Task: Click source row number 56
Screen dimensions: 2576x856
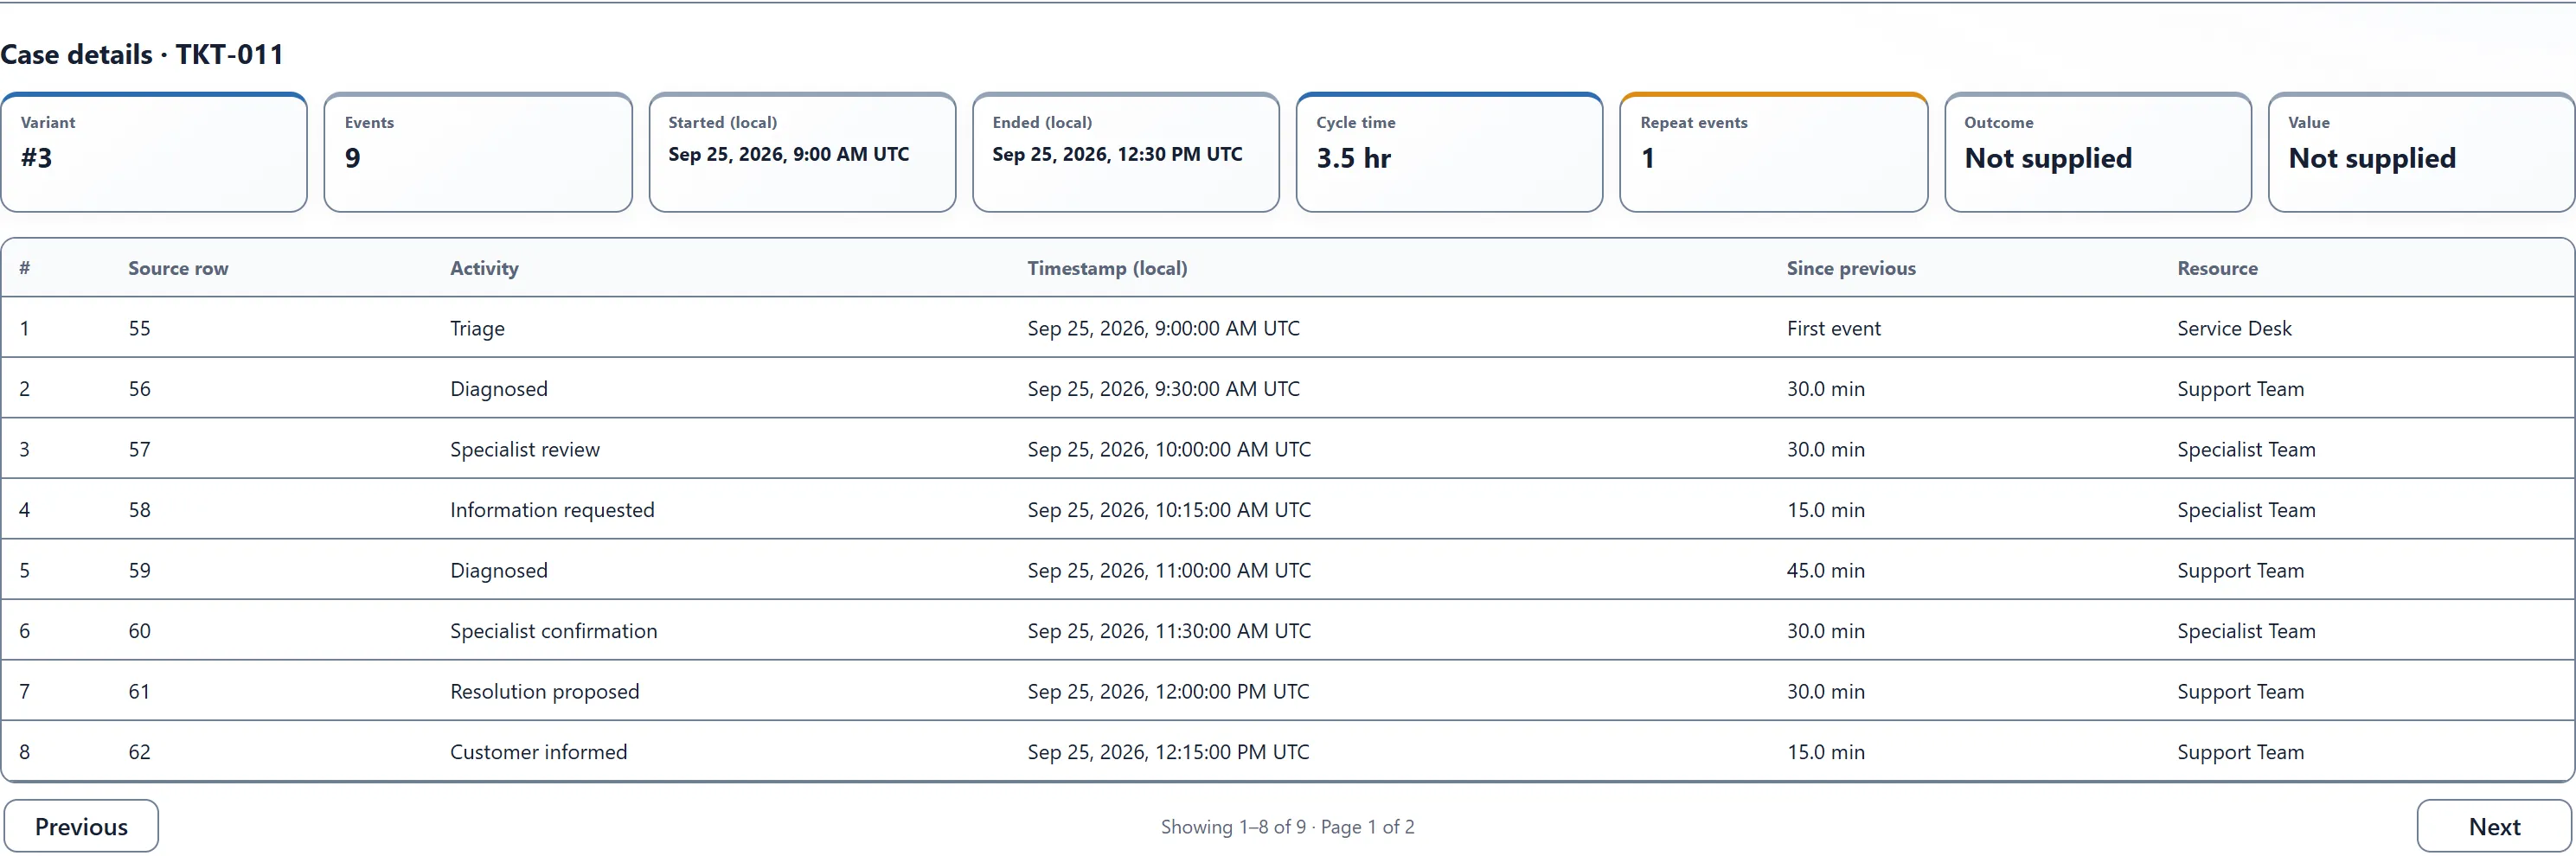Action: tap(139, 389)
